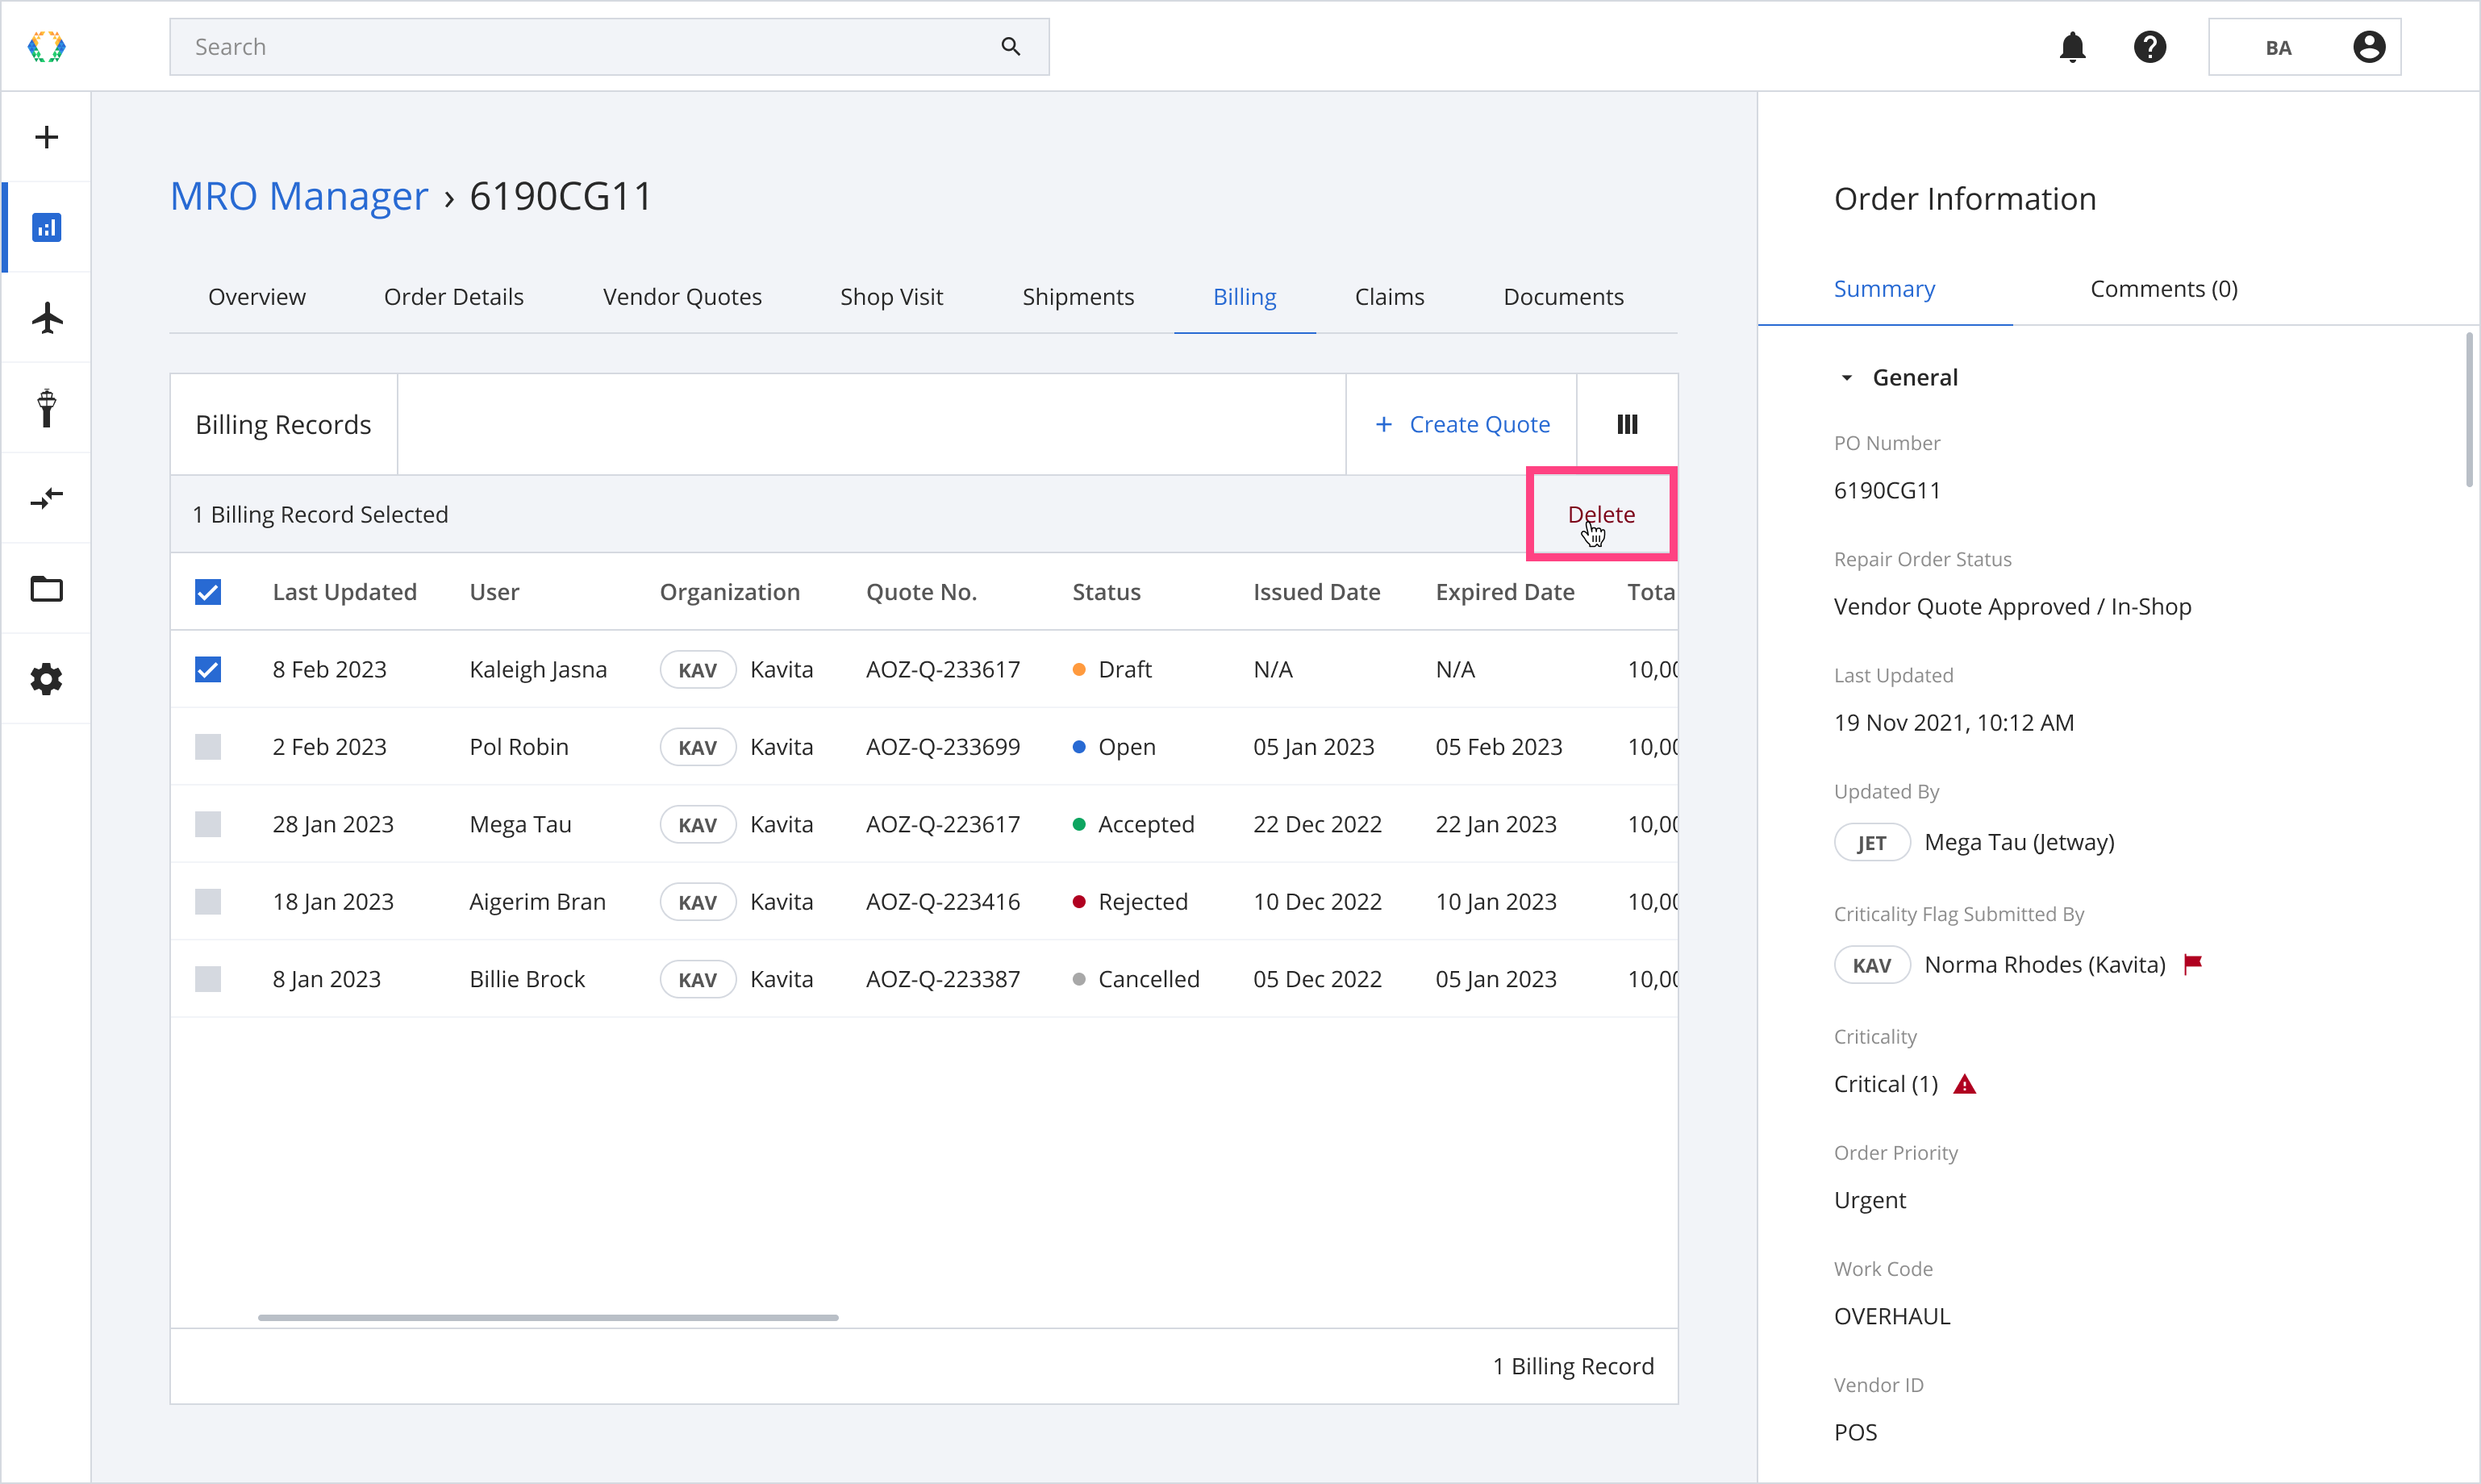Click the plus icon in sidebar
Viewport: 2481px width, 1484px height.
click(x=46, y=137)
